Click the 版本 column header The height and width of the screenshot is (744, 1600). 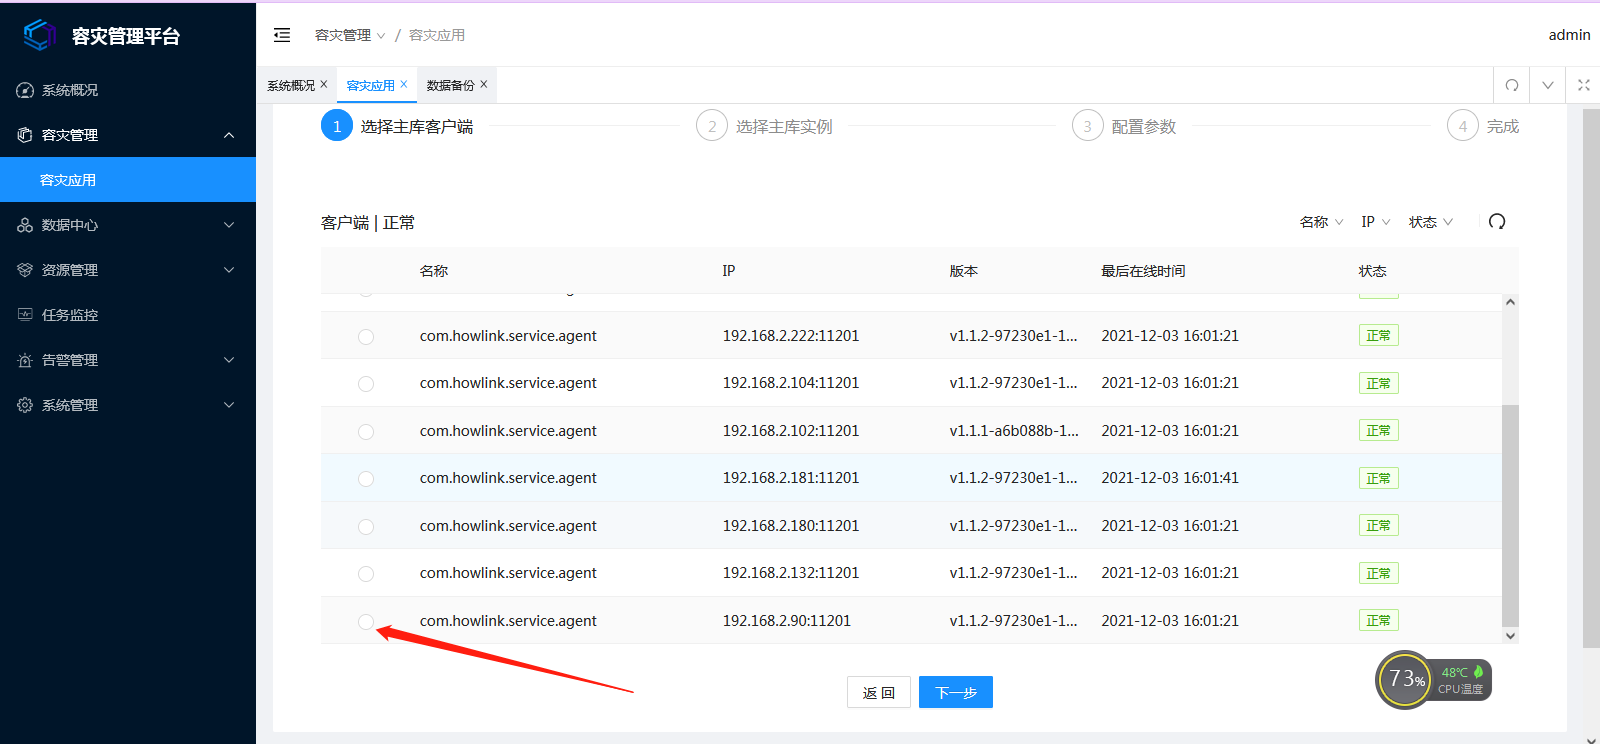(x=963, y=271)
